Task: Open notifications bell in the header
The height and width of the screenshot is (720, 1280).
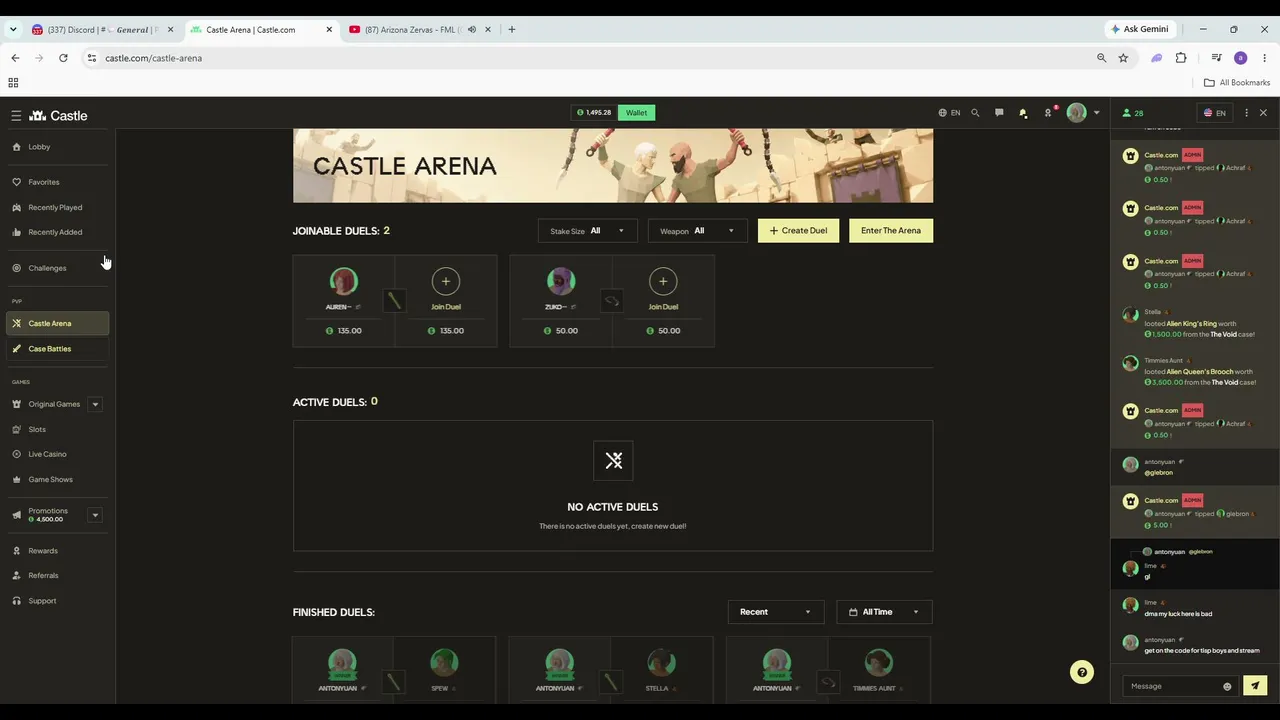Action: click(x=1023, y=113)
